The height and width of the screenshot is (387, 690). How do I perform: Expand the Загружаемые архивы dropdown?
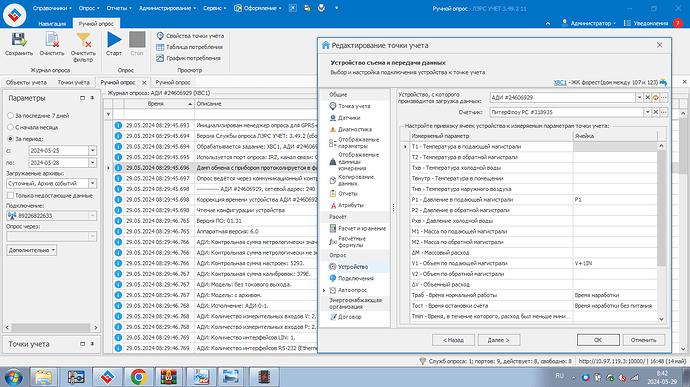(x=92, y=183)
